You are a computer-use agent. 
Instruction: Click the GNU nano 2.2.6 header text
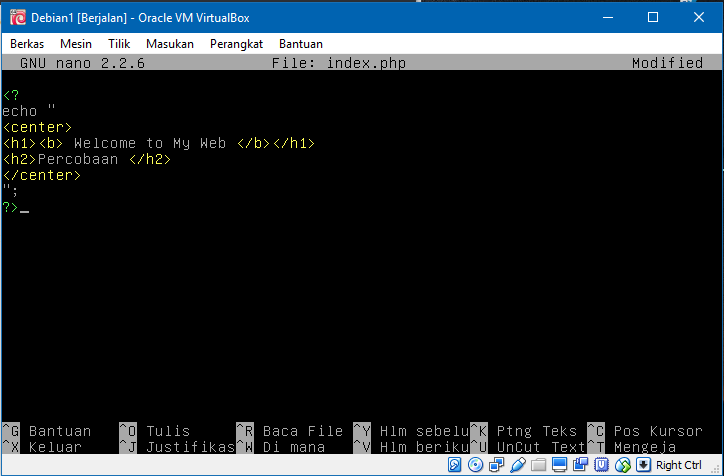(82, 63)
